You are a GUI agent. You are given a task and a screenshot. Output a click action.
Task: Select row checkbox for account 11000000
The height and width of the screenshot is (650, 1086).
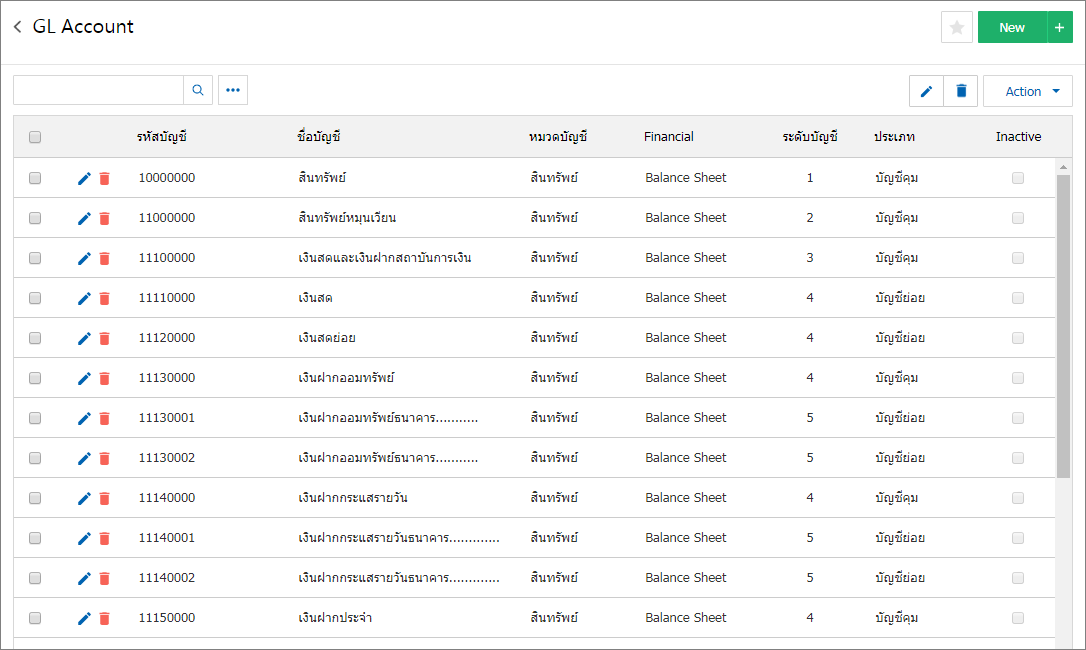click(35, 218)
